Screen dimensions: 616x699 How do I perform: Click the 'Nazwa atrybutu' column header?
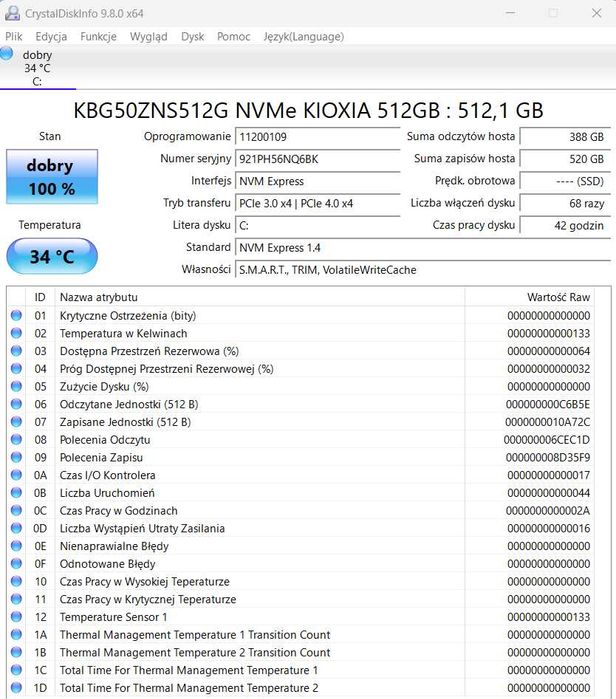(x=259, y=297)
